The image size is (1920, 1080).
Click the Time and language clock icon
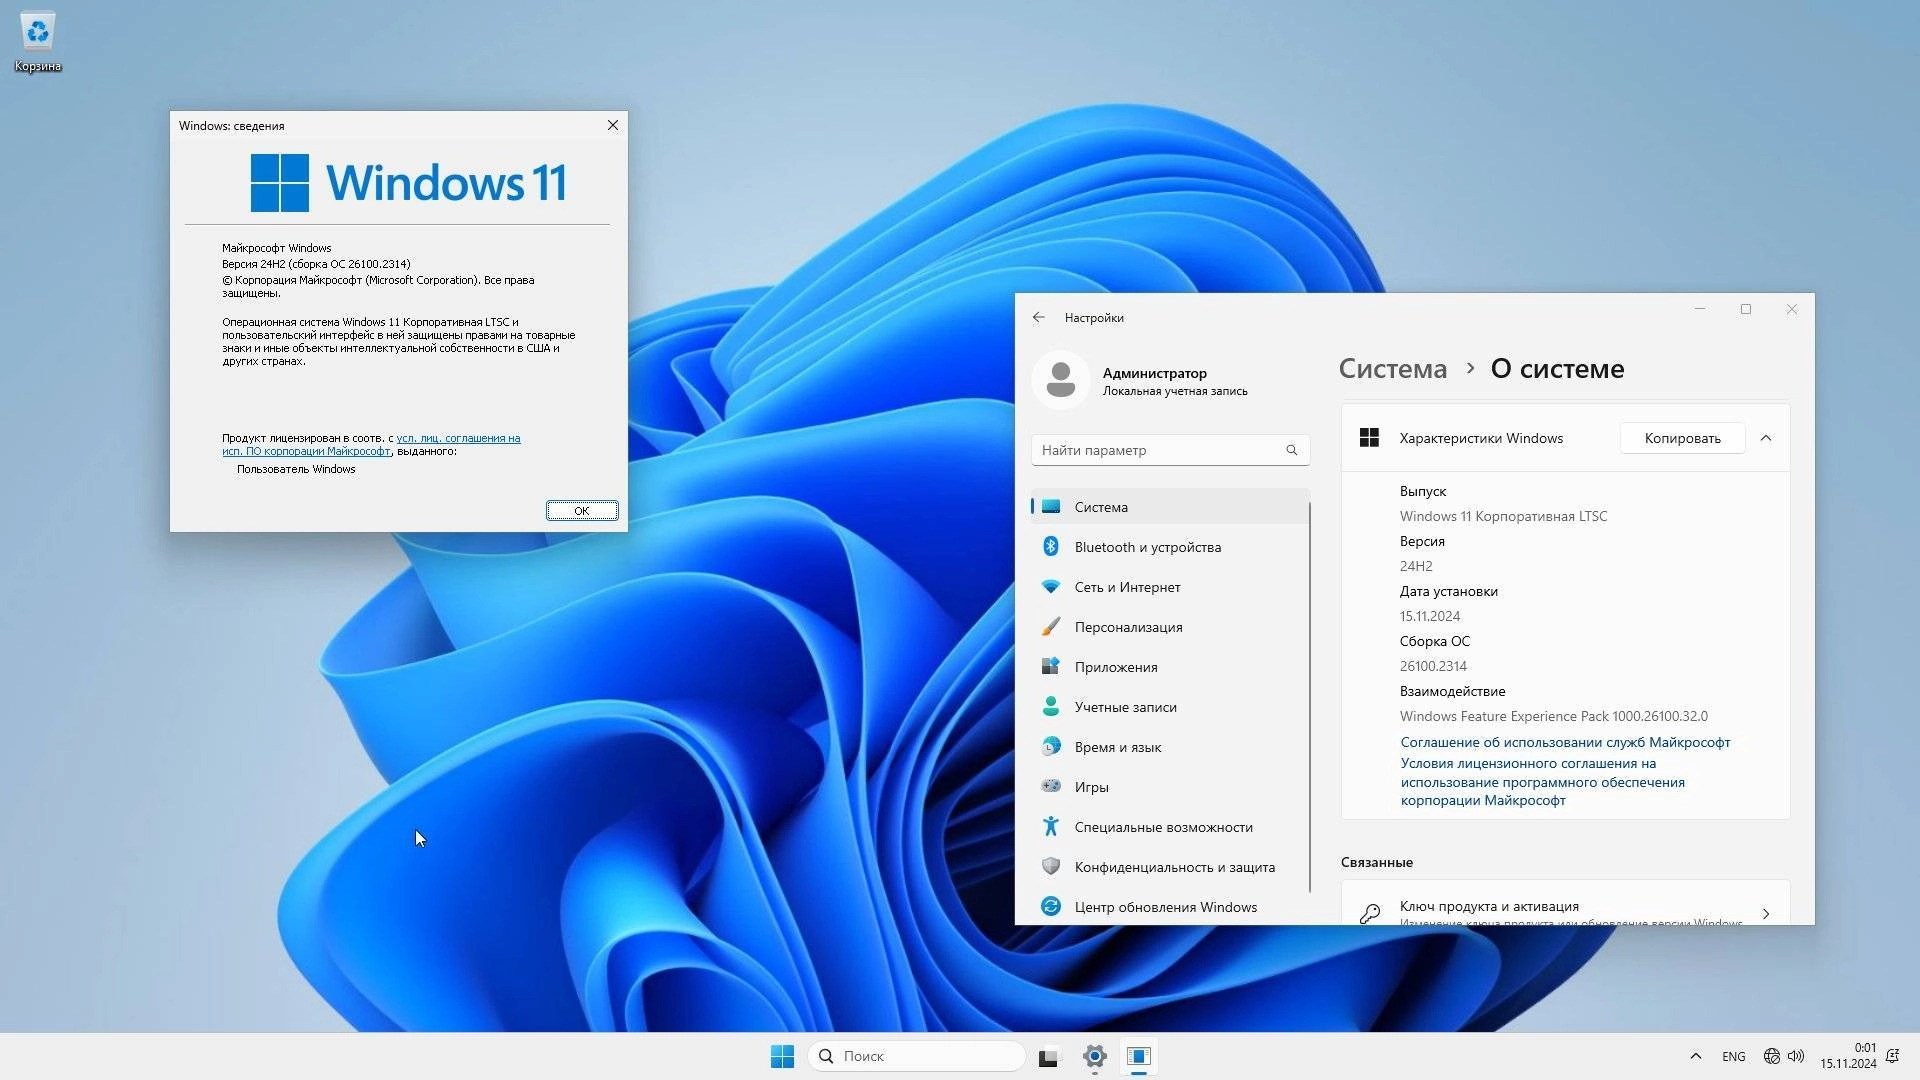pyautogui.click(x=1050, y=746)
